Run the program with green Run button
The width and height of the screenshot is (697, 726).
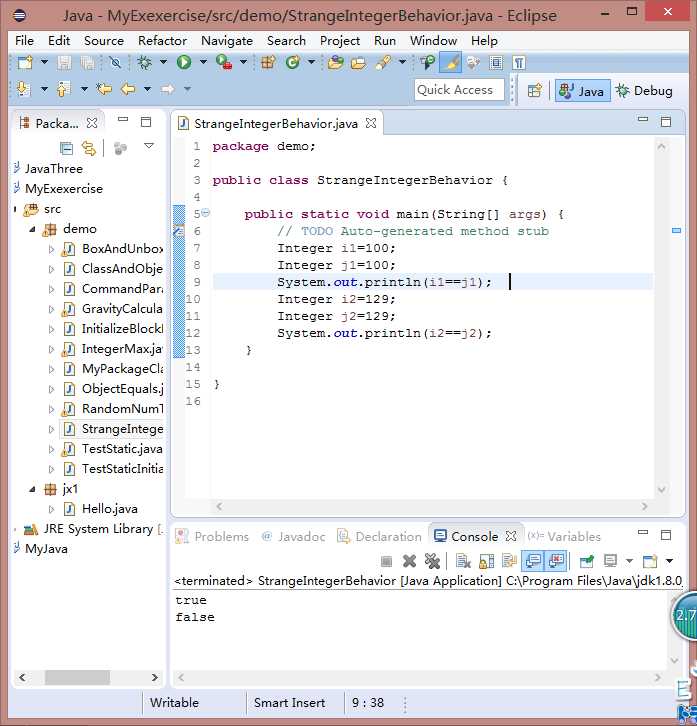184,62
